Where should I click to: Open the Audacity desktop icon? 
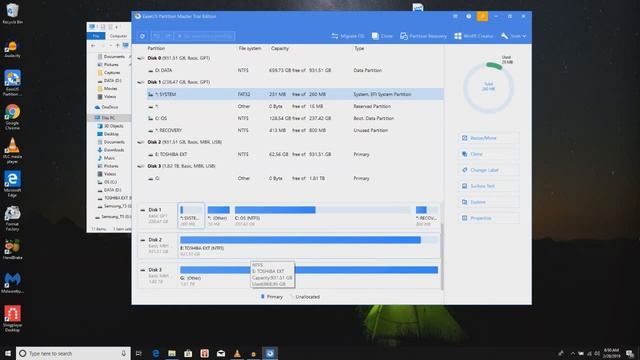pos(12,49)
